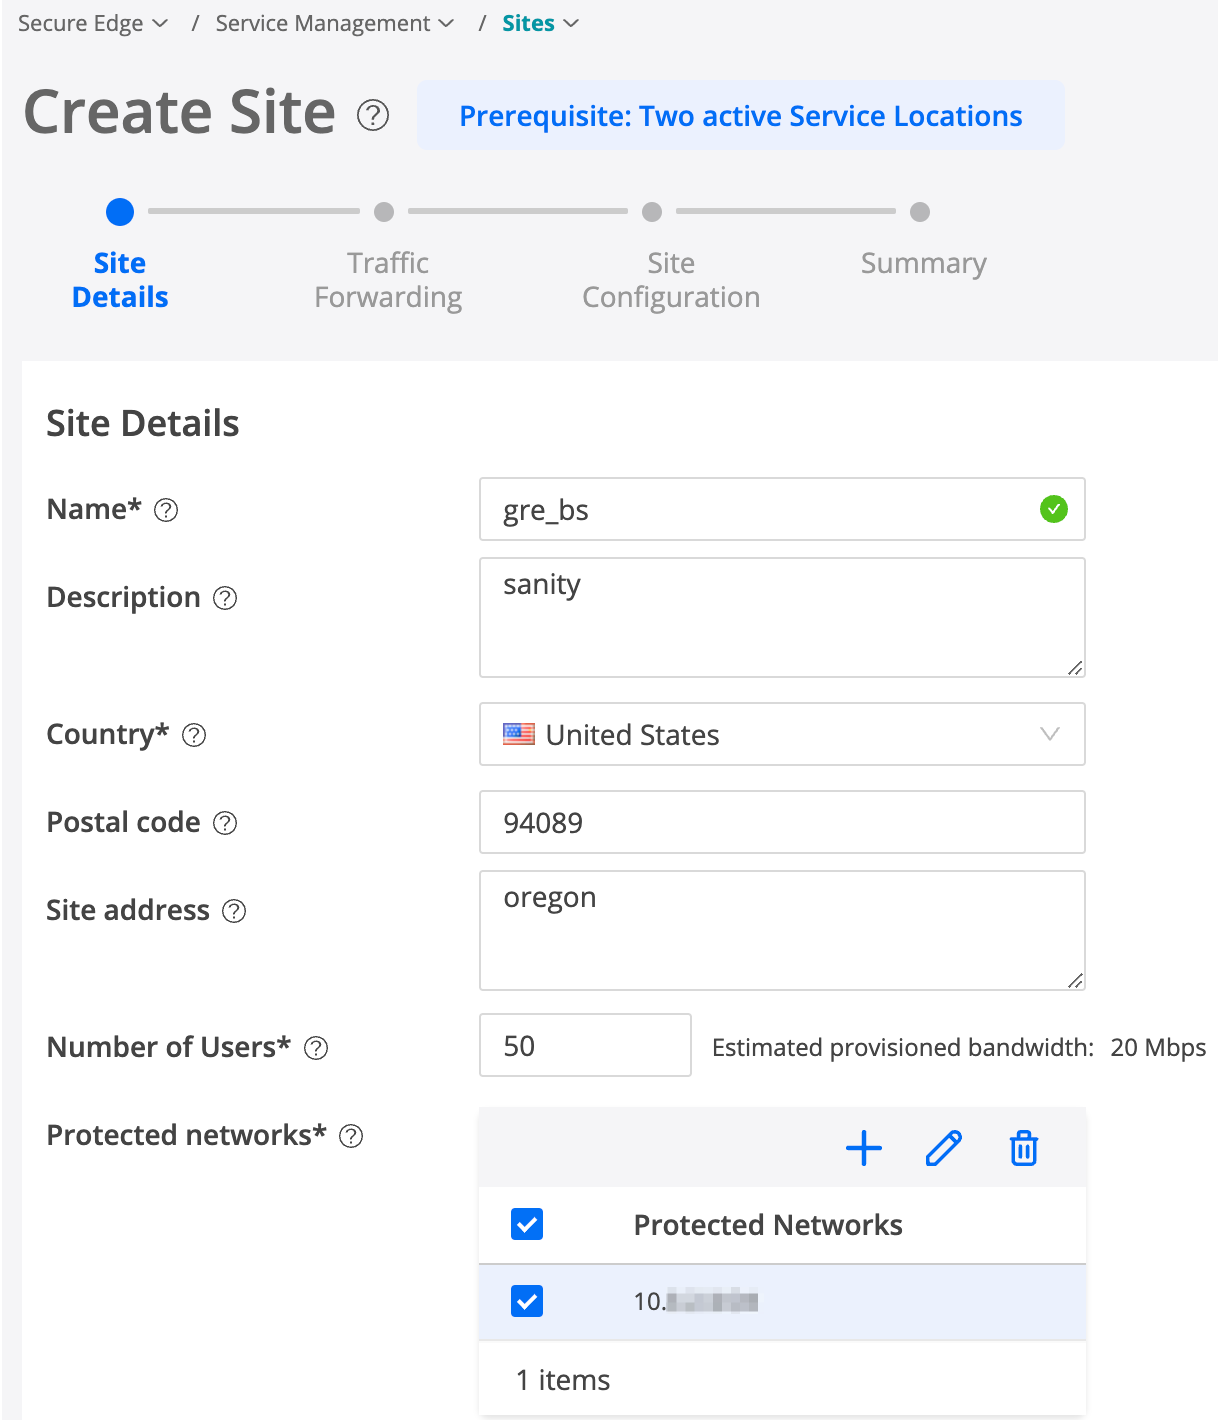Image resolution: width=1218 pixels, height=1420 pixels.
Task: Uncheck the 10.x network row checkbox
Action: pyautogui.click(x=527, y=1301)
